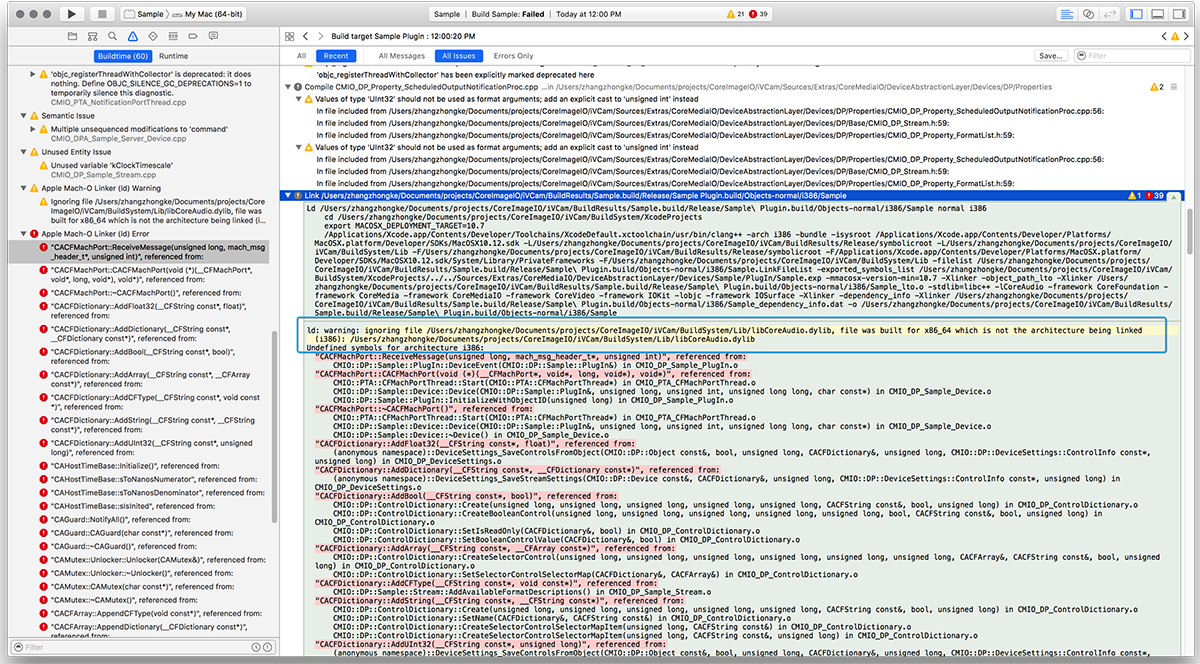Click the Save... button
This screenshot has height=664, width=1200.
point(1050,56)
